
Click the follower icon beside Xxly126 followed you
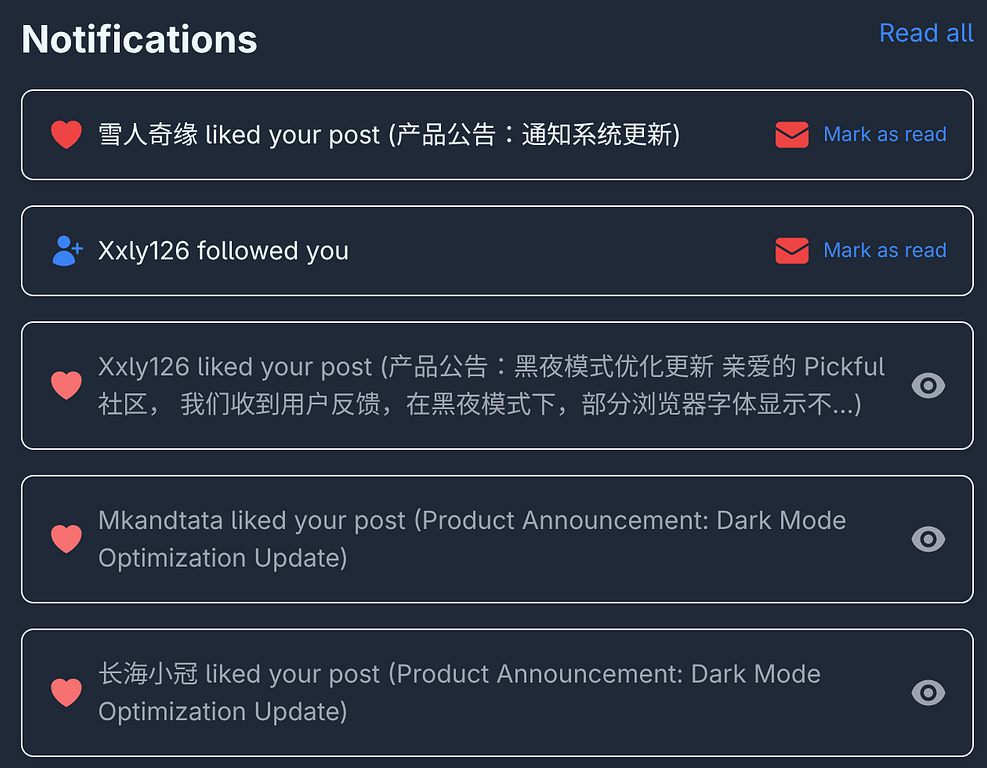[67, 251]
